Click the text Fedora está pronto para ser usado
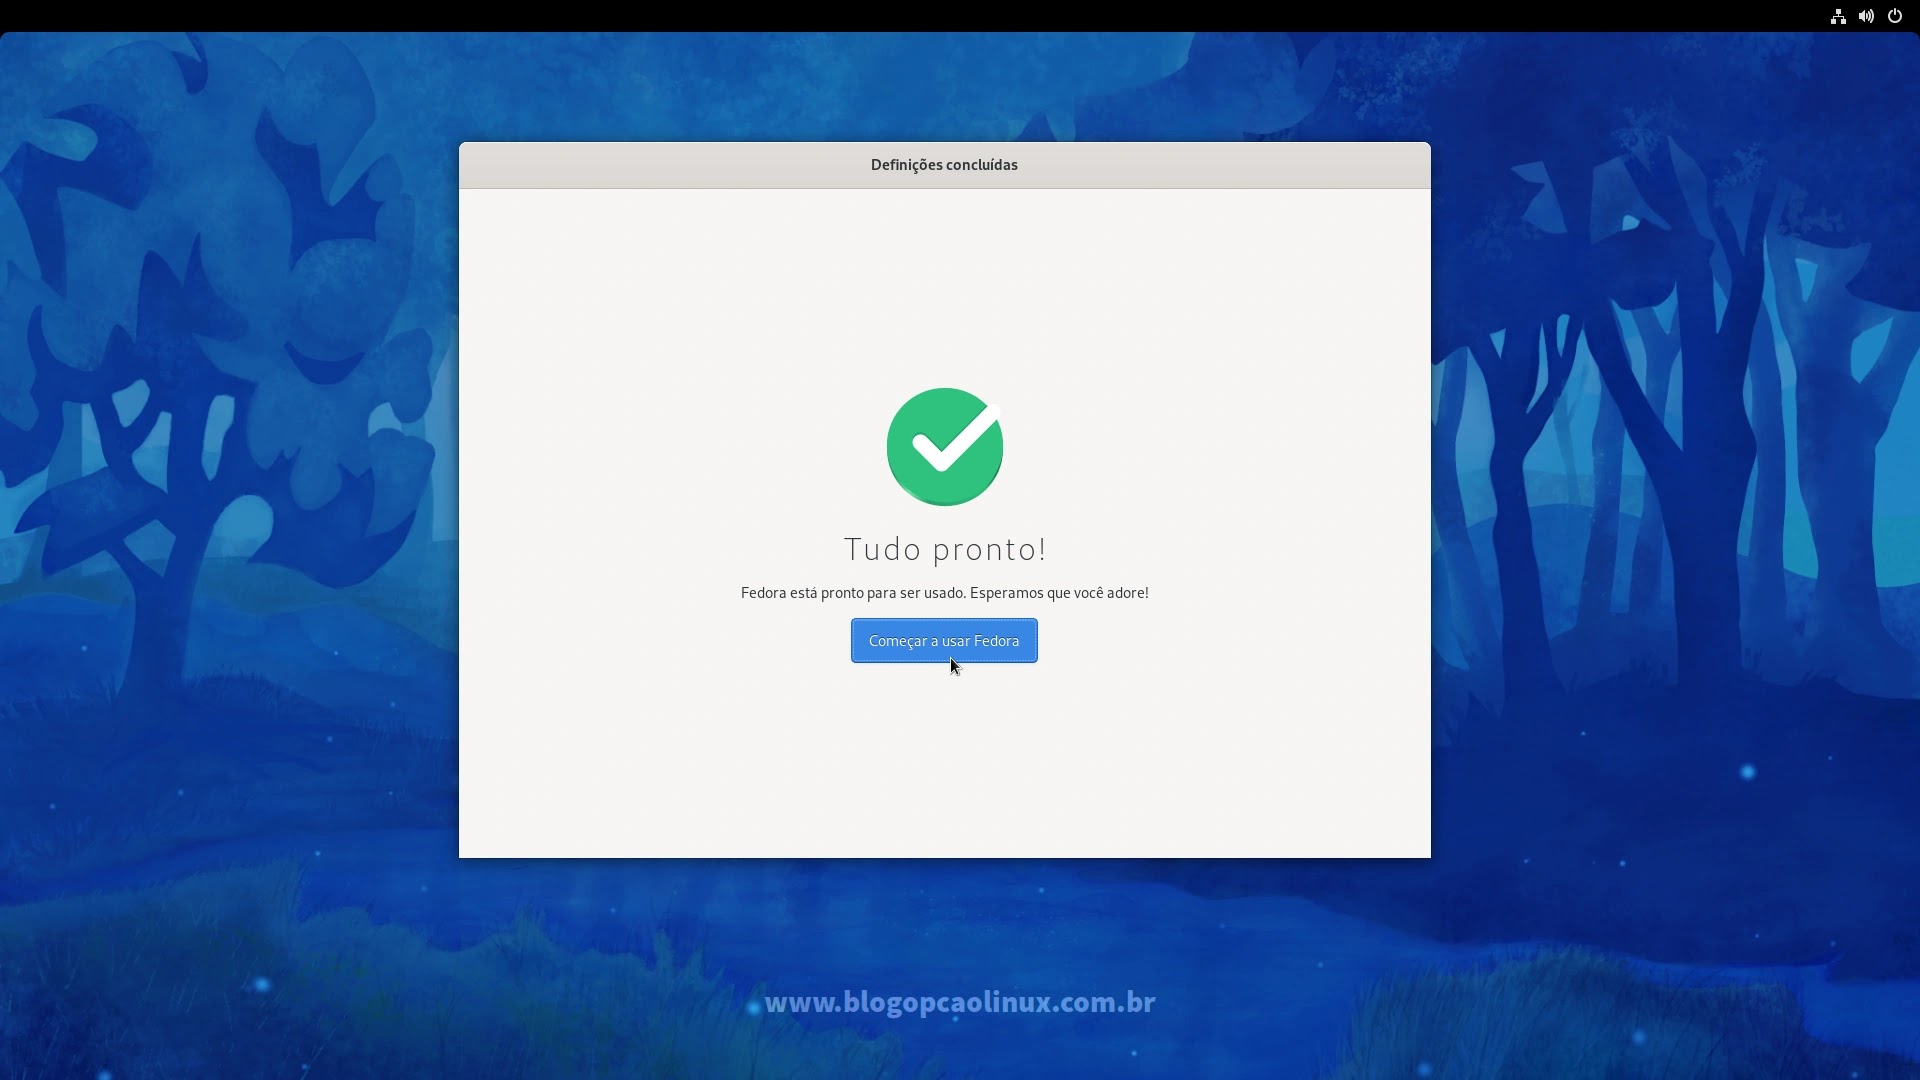Image resolution: width=1920 pixels, height=1080 pixels. [x=853, y=593]
